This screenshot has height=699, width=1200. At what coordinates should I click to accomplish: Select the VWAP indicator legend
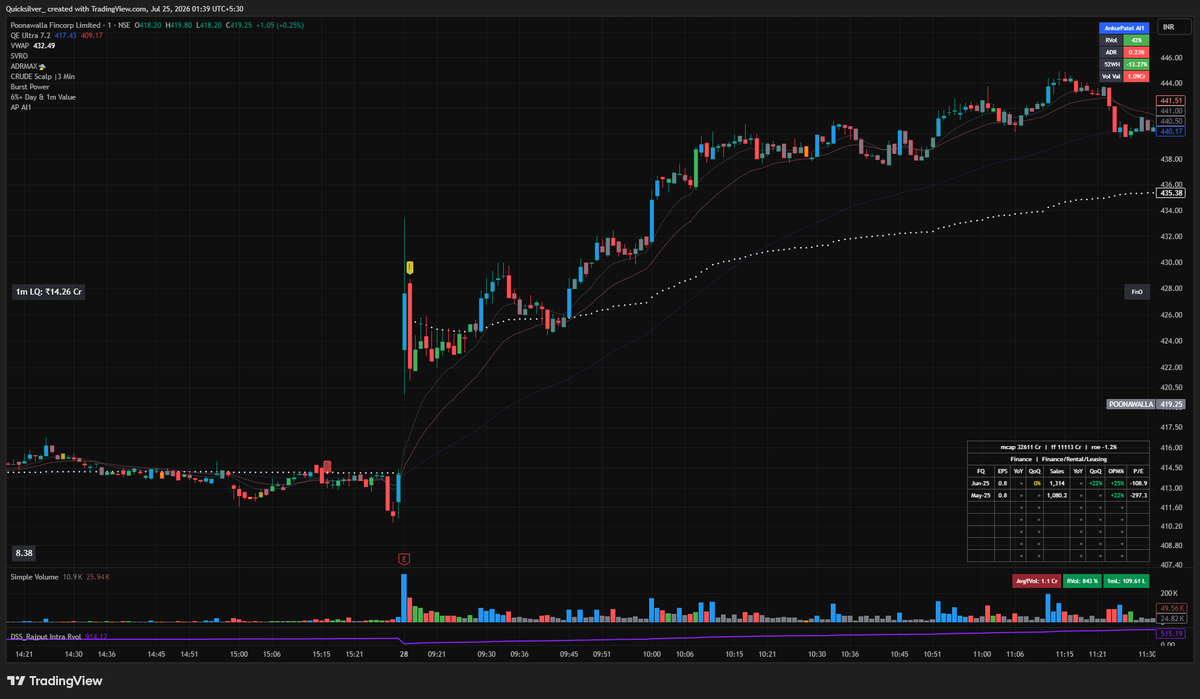tap(20, 46)
